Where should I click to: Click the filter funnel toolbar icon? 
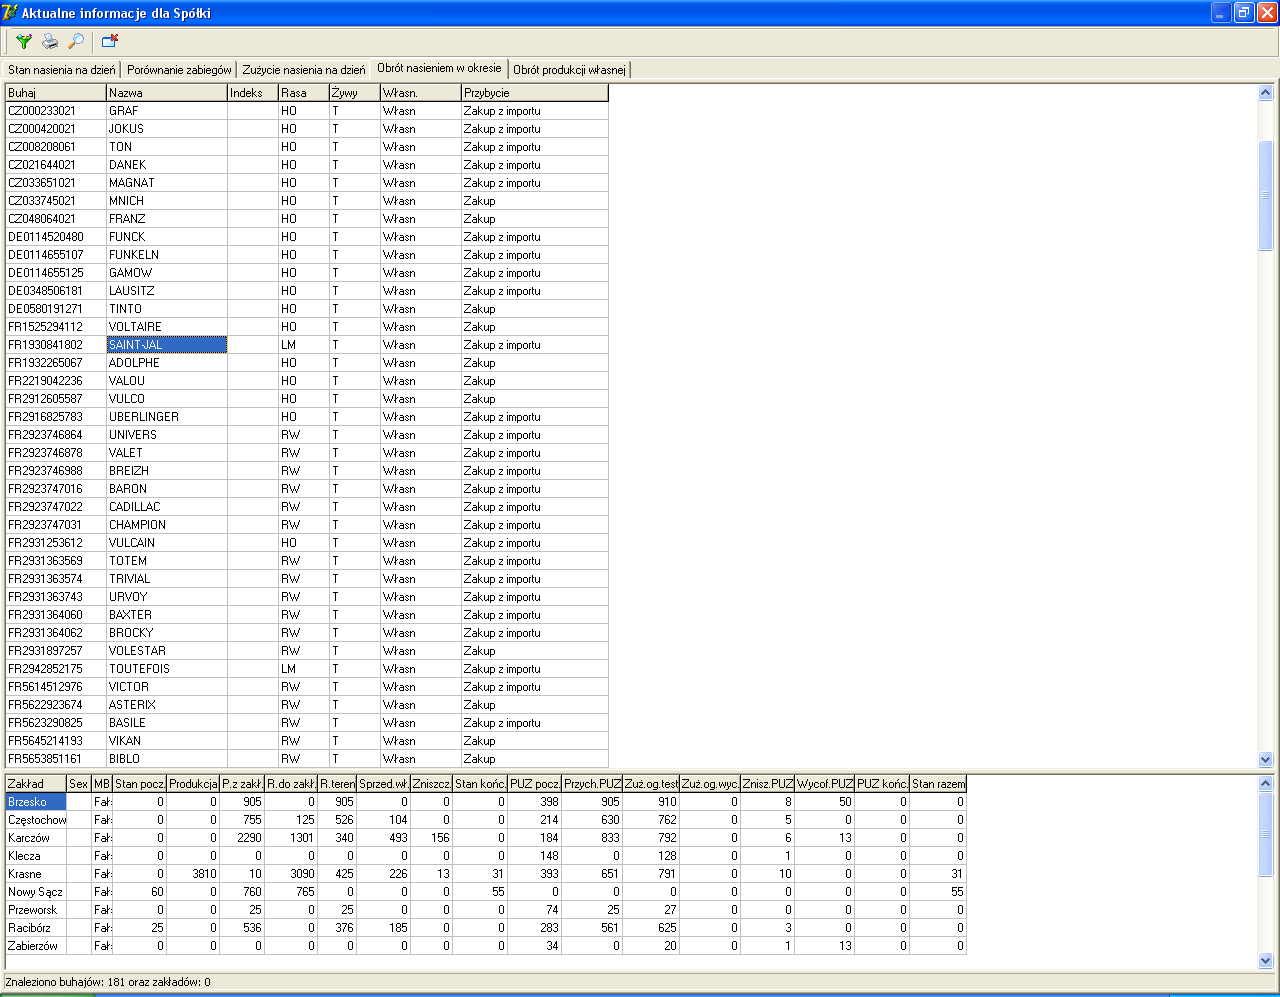[24, 42]
